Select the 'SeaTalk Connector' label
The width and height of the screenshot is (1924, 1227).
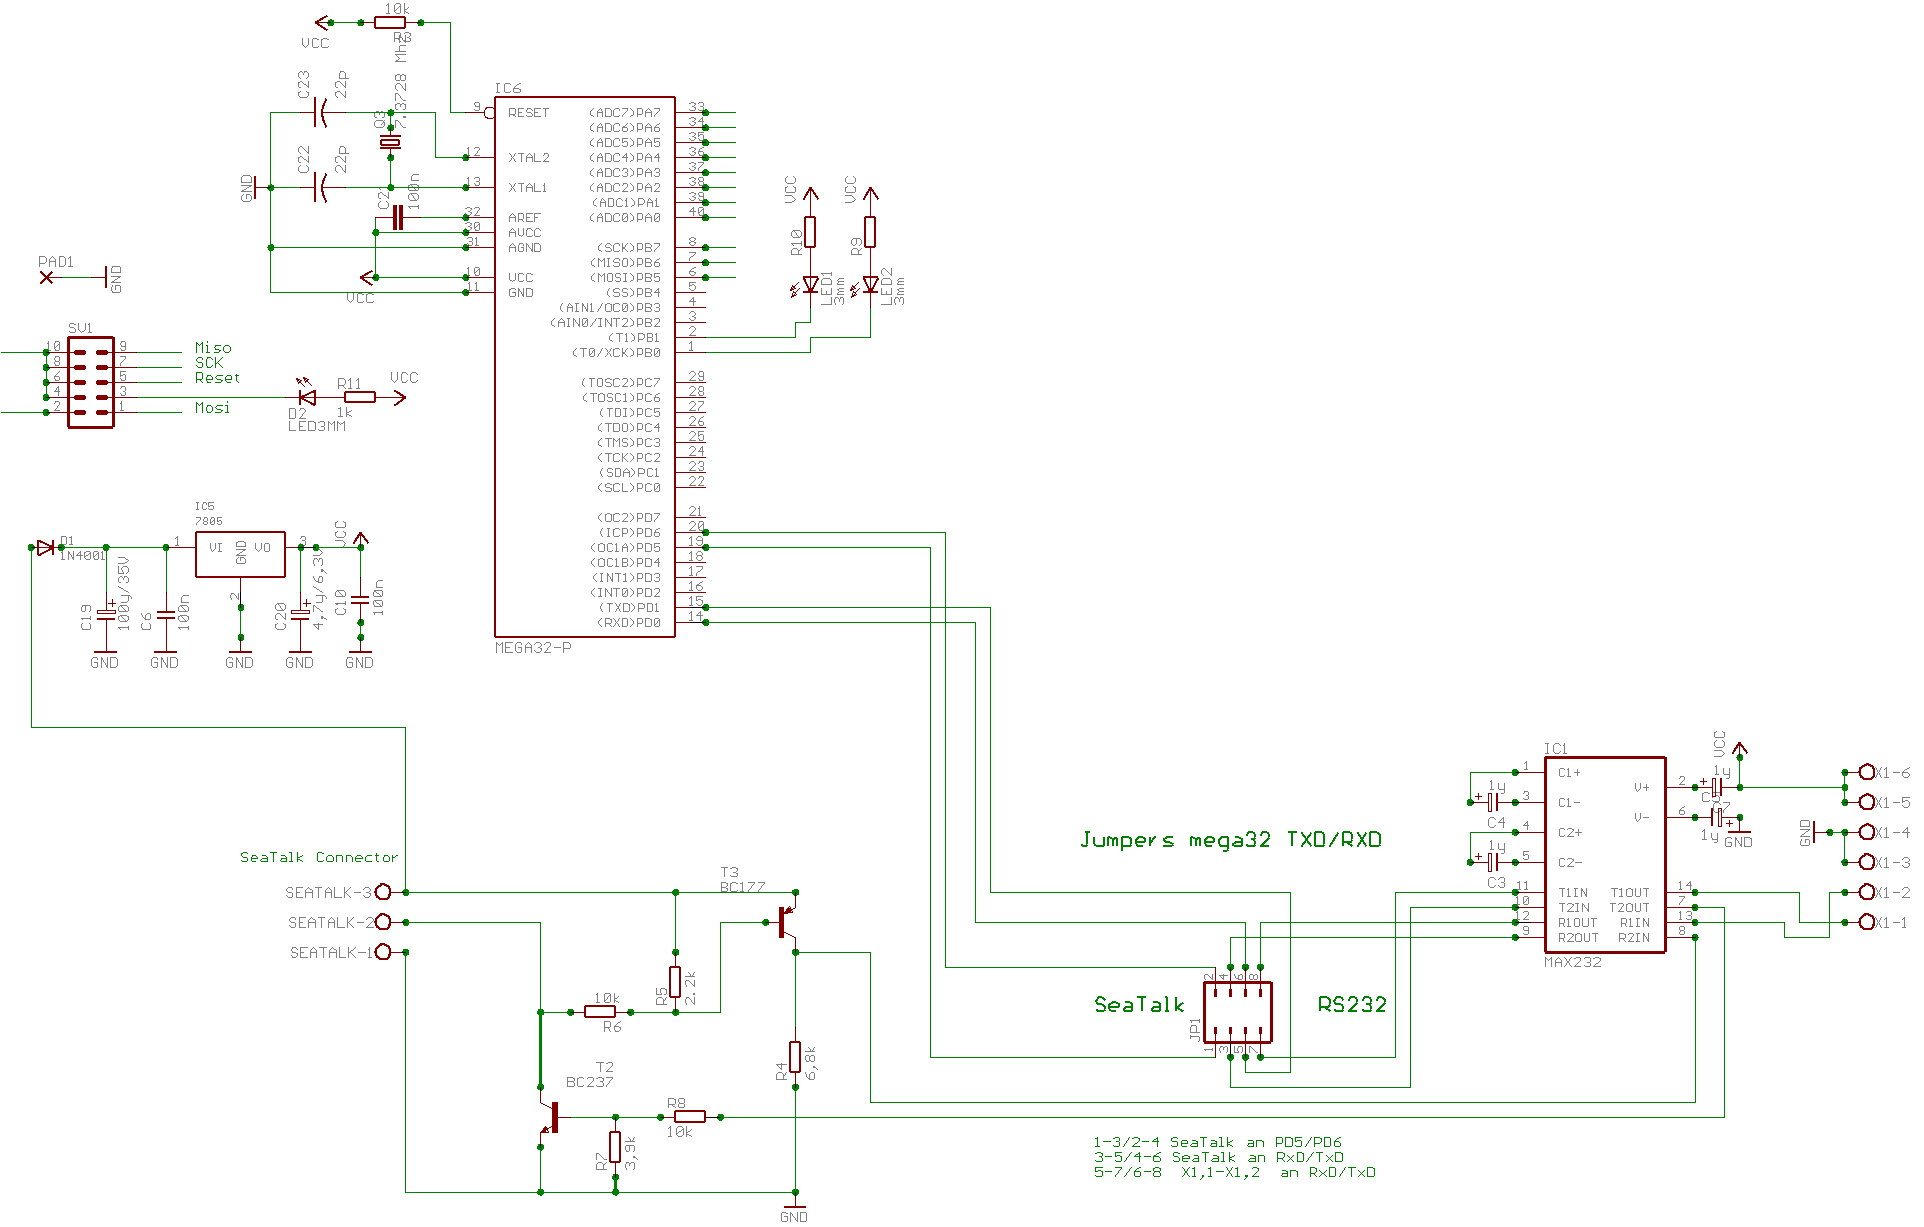(x=318, y=857)
